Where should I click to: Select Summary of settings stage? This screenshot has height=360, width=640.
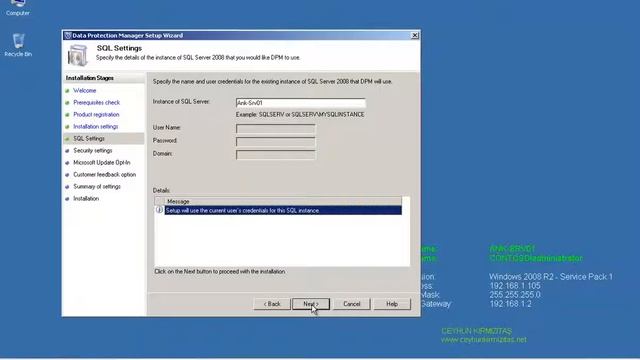[97, 187]
